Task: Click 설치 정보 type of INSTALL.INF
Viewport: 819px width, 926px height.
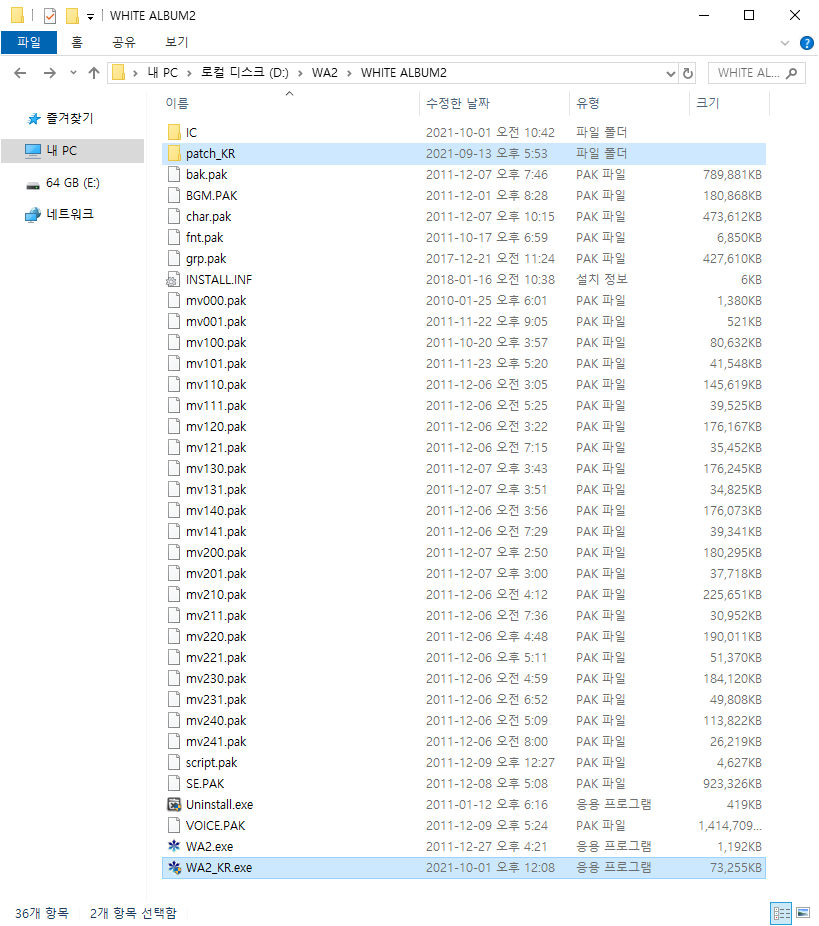Action: coord(602,279)
